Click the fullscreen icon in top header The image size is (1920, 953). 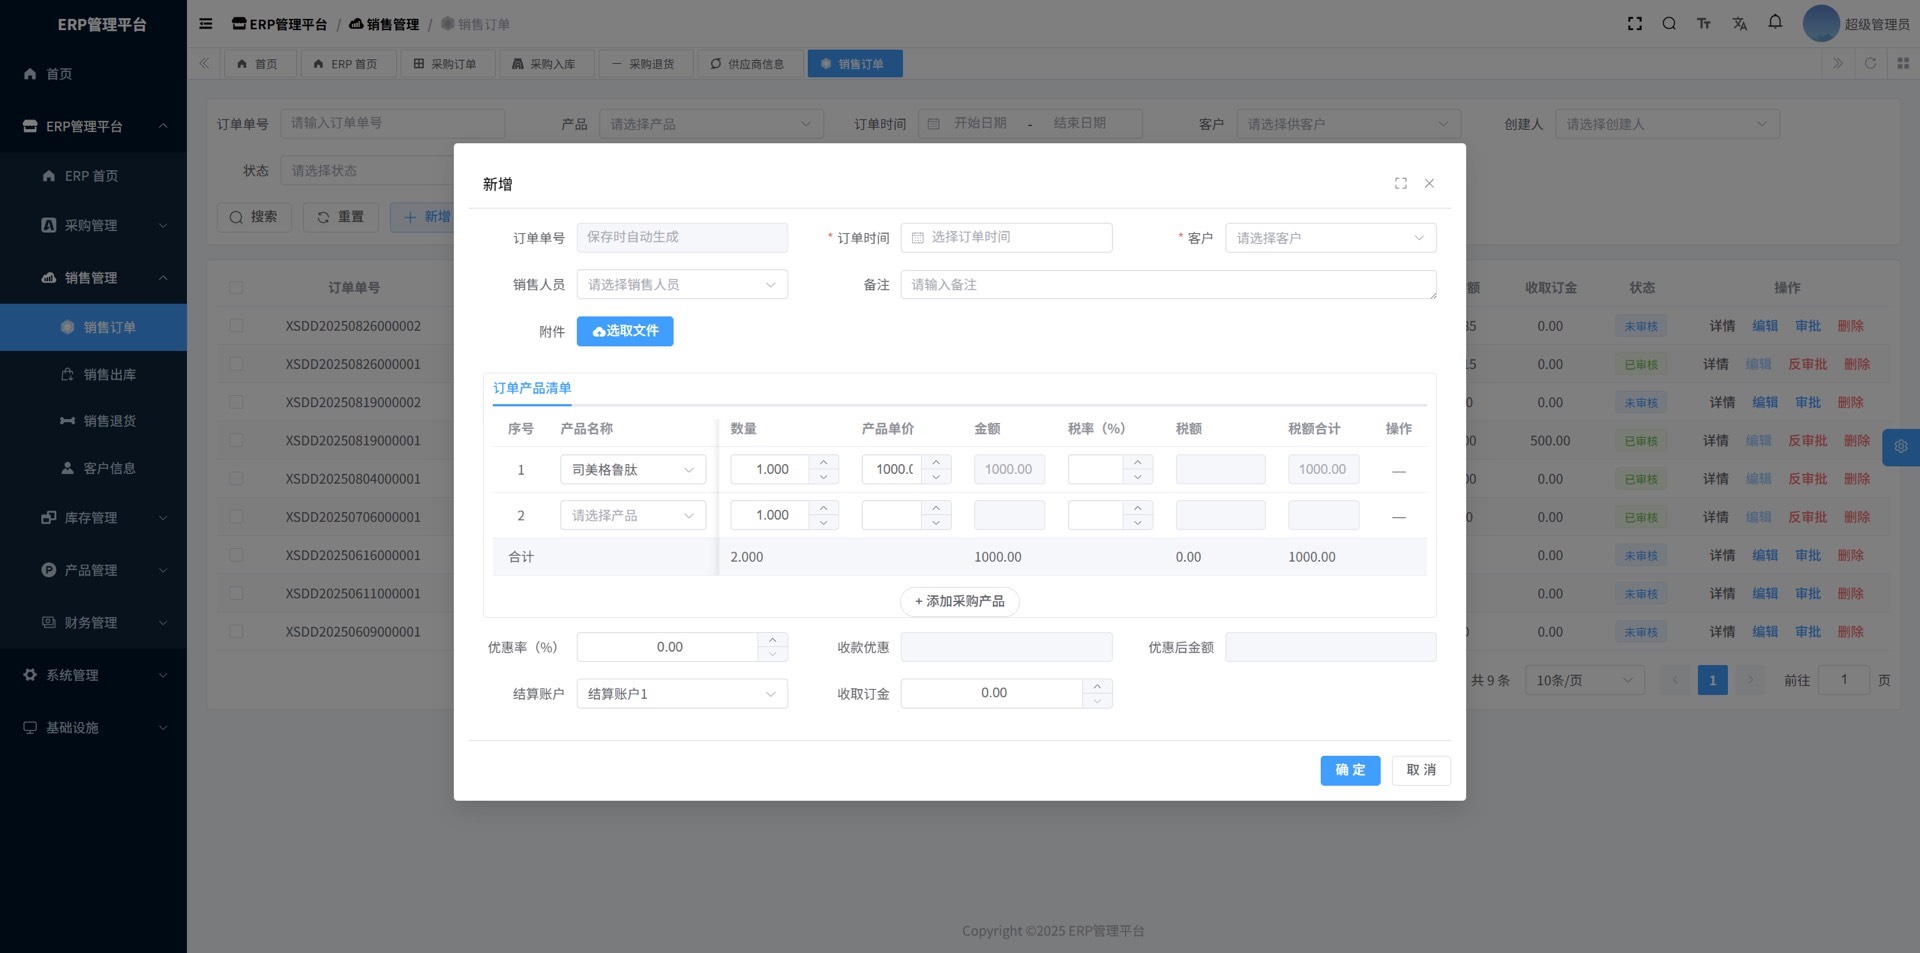tap(1635, 24)
